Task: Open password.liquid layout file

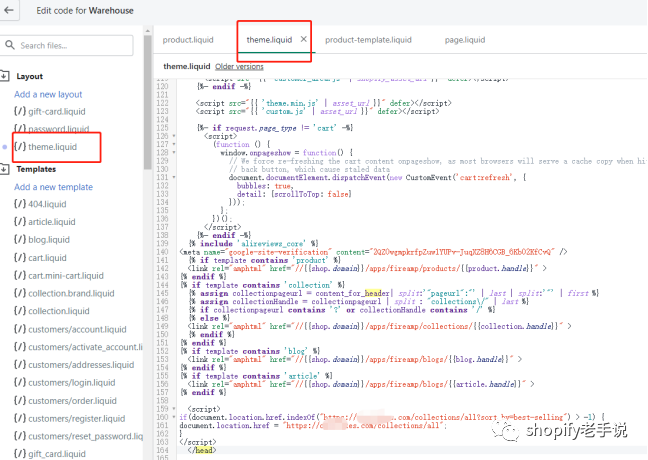Action: click(52, 129)
